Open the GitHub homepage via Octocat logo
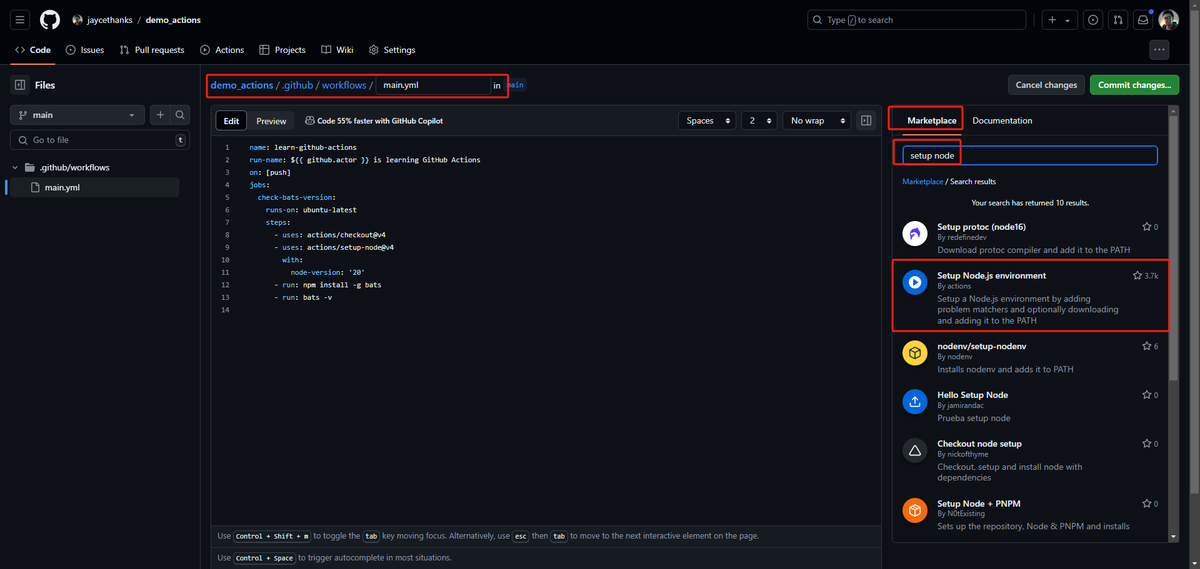This screenshot has width=1200, height=569. coord(50,20)
